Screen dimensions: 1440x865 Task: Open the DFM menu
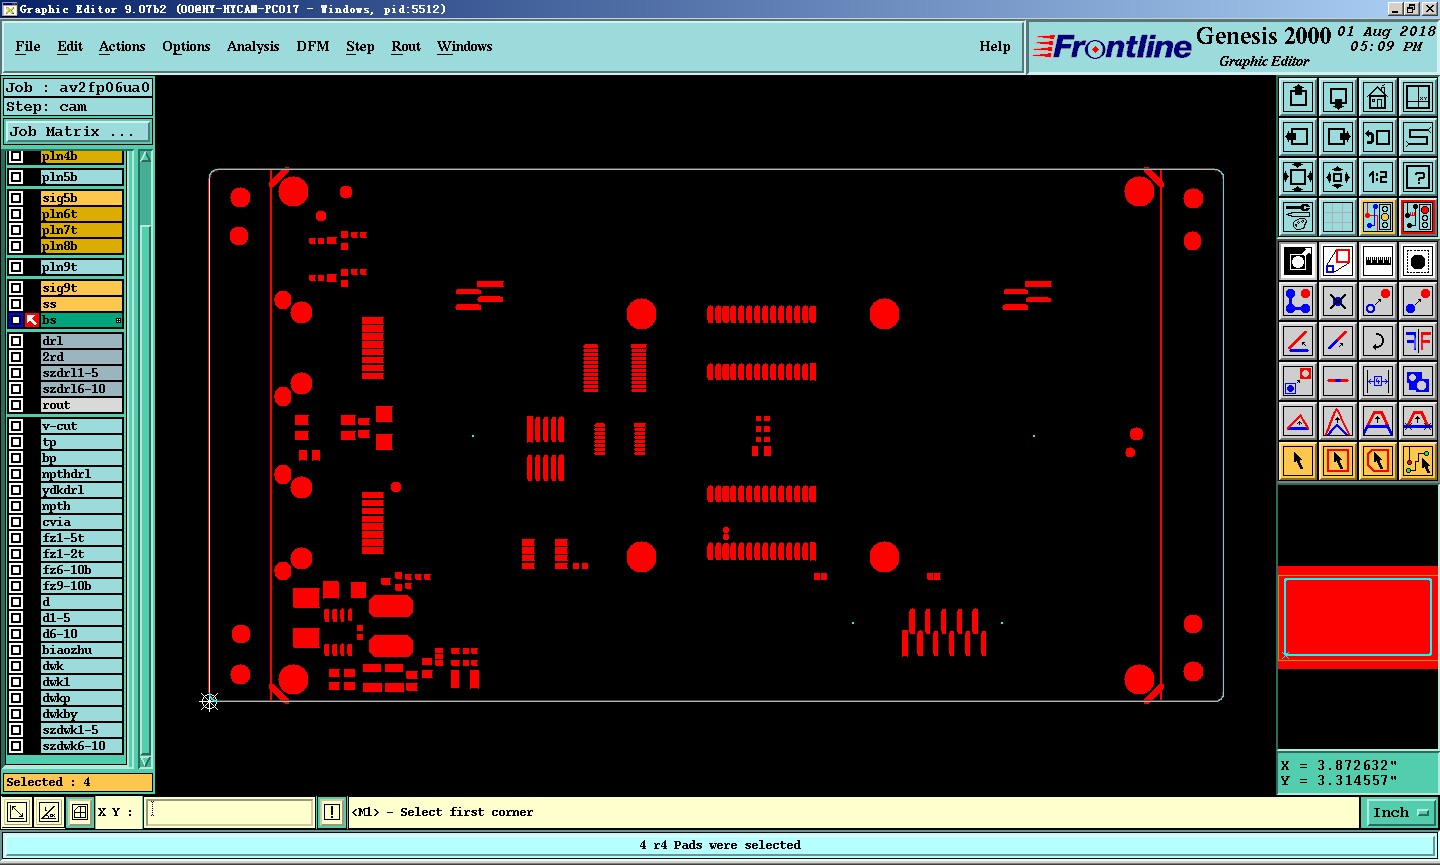click(x=313, y=46)
